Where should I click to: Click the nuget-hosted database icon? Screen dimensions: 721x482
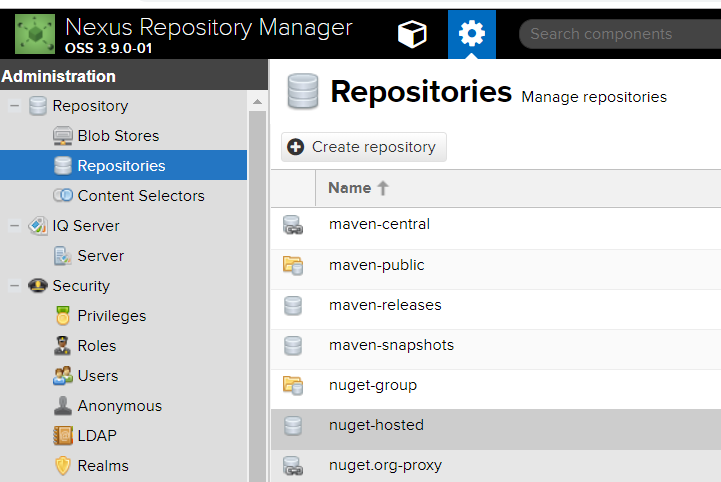pyautogui.click(x=293, y=425)
